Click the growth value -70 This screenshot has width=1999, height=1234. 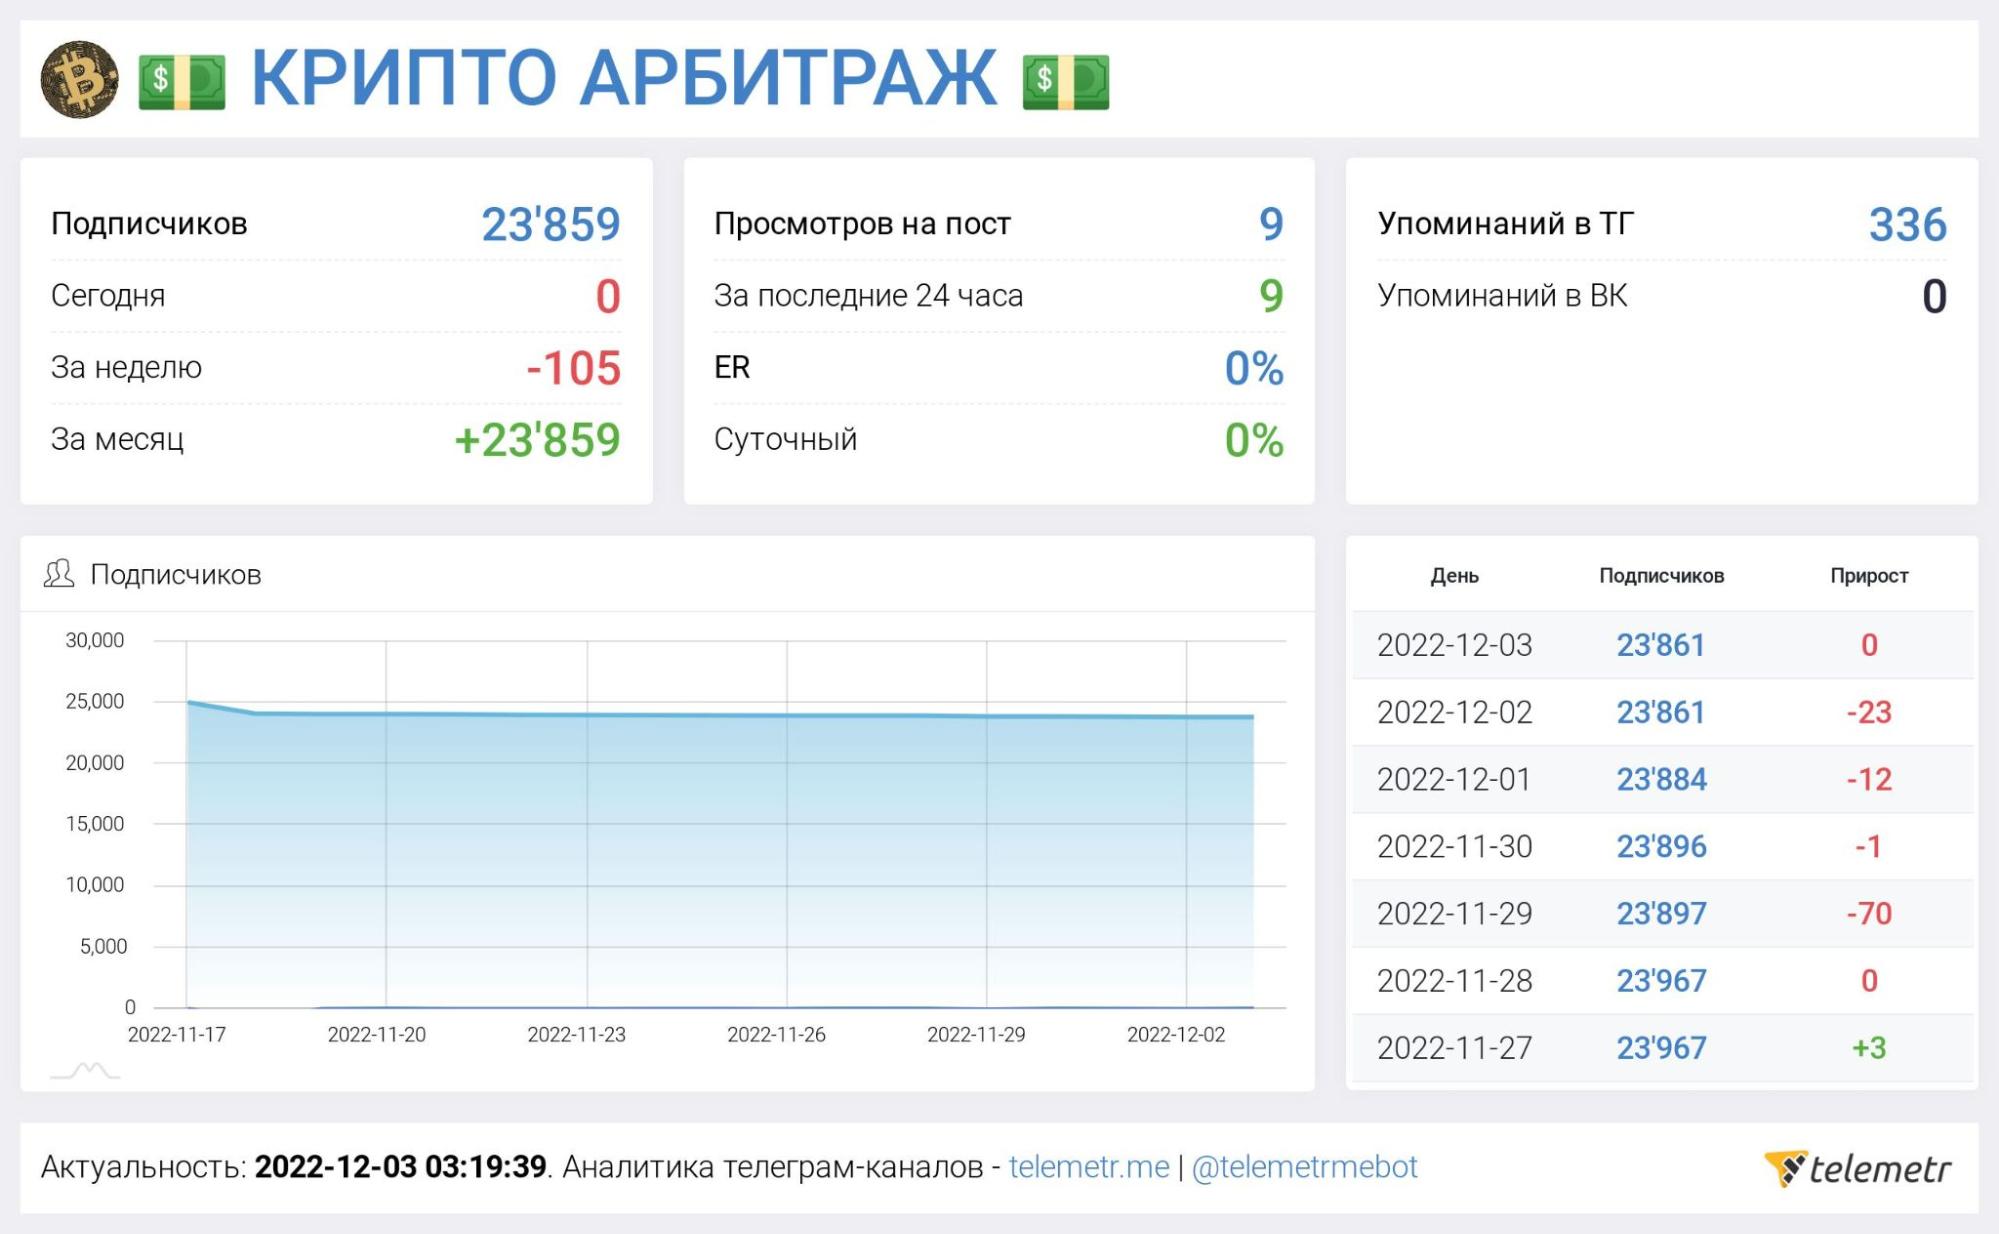pos(1869,913)
